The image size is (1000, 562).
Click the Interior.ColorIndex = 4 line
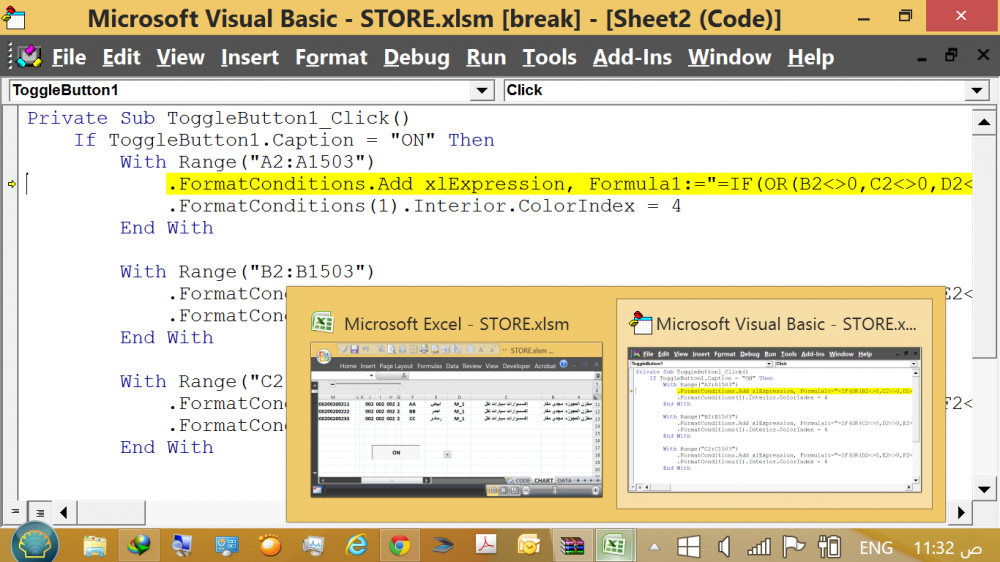(425, 206)
